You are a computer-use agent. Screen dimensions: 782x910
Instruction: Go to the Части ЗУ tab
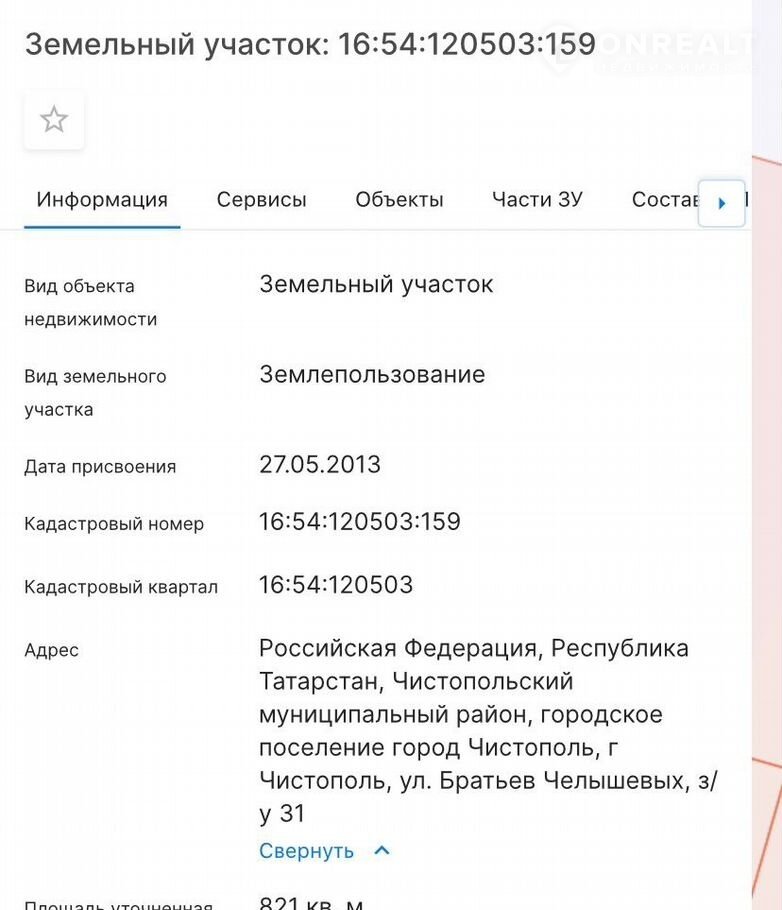click(x=537, y=199)
